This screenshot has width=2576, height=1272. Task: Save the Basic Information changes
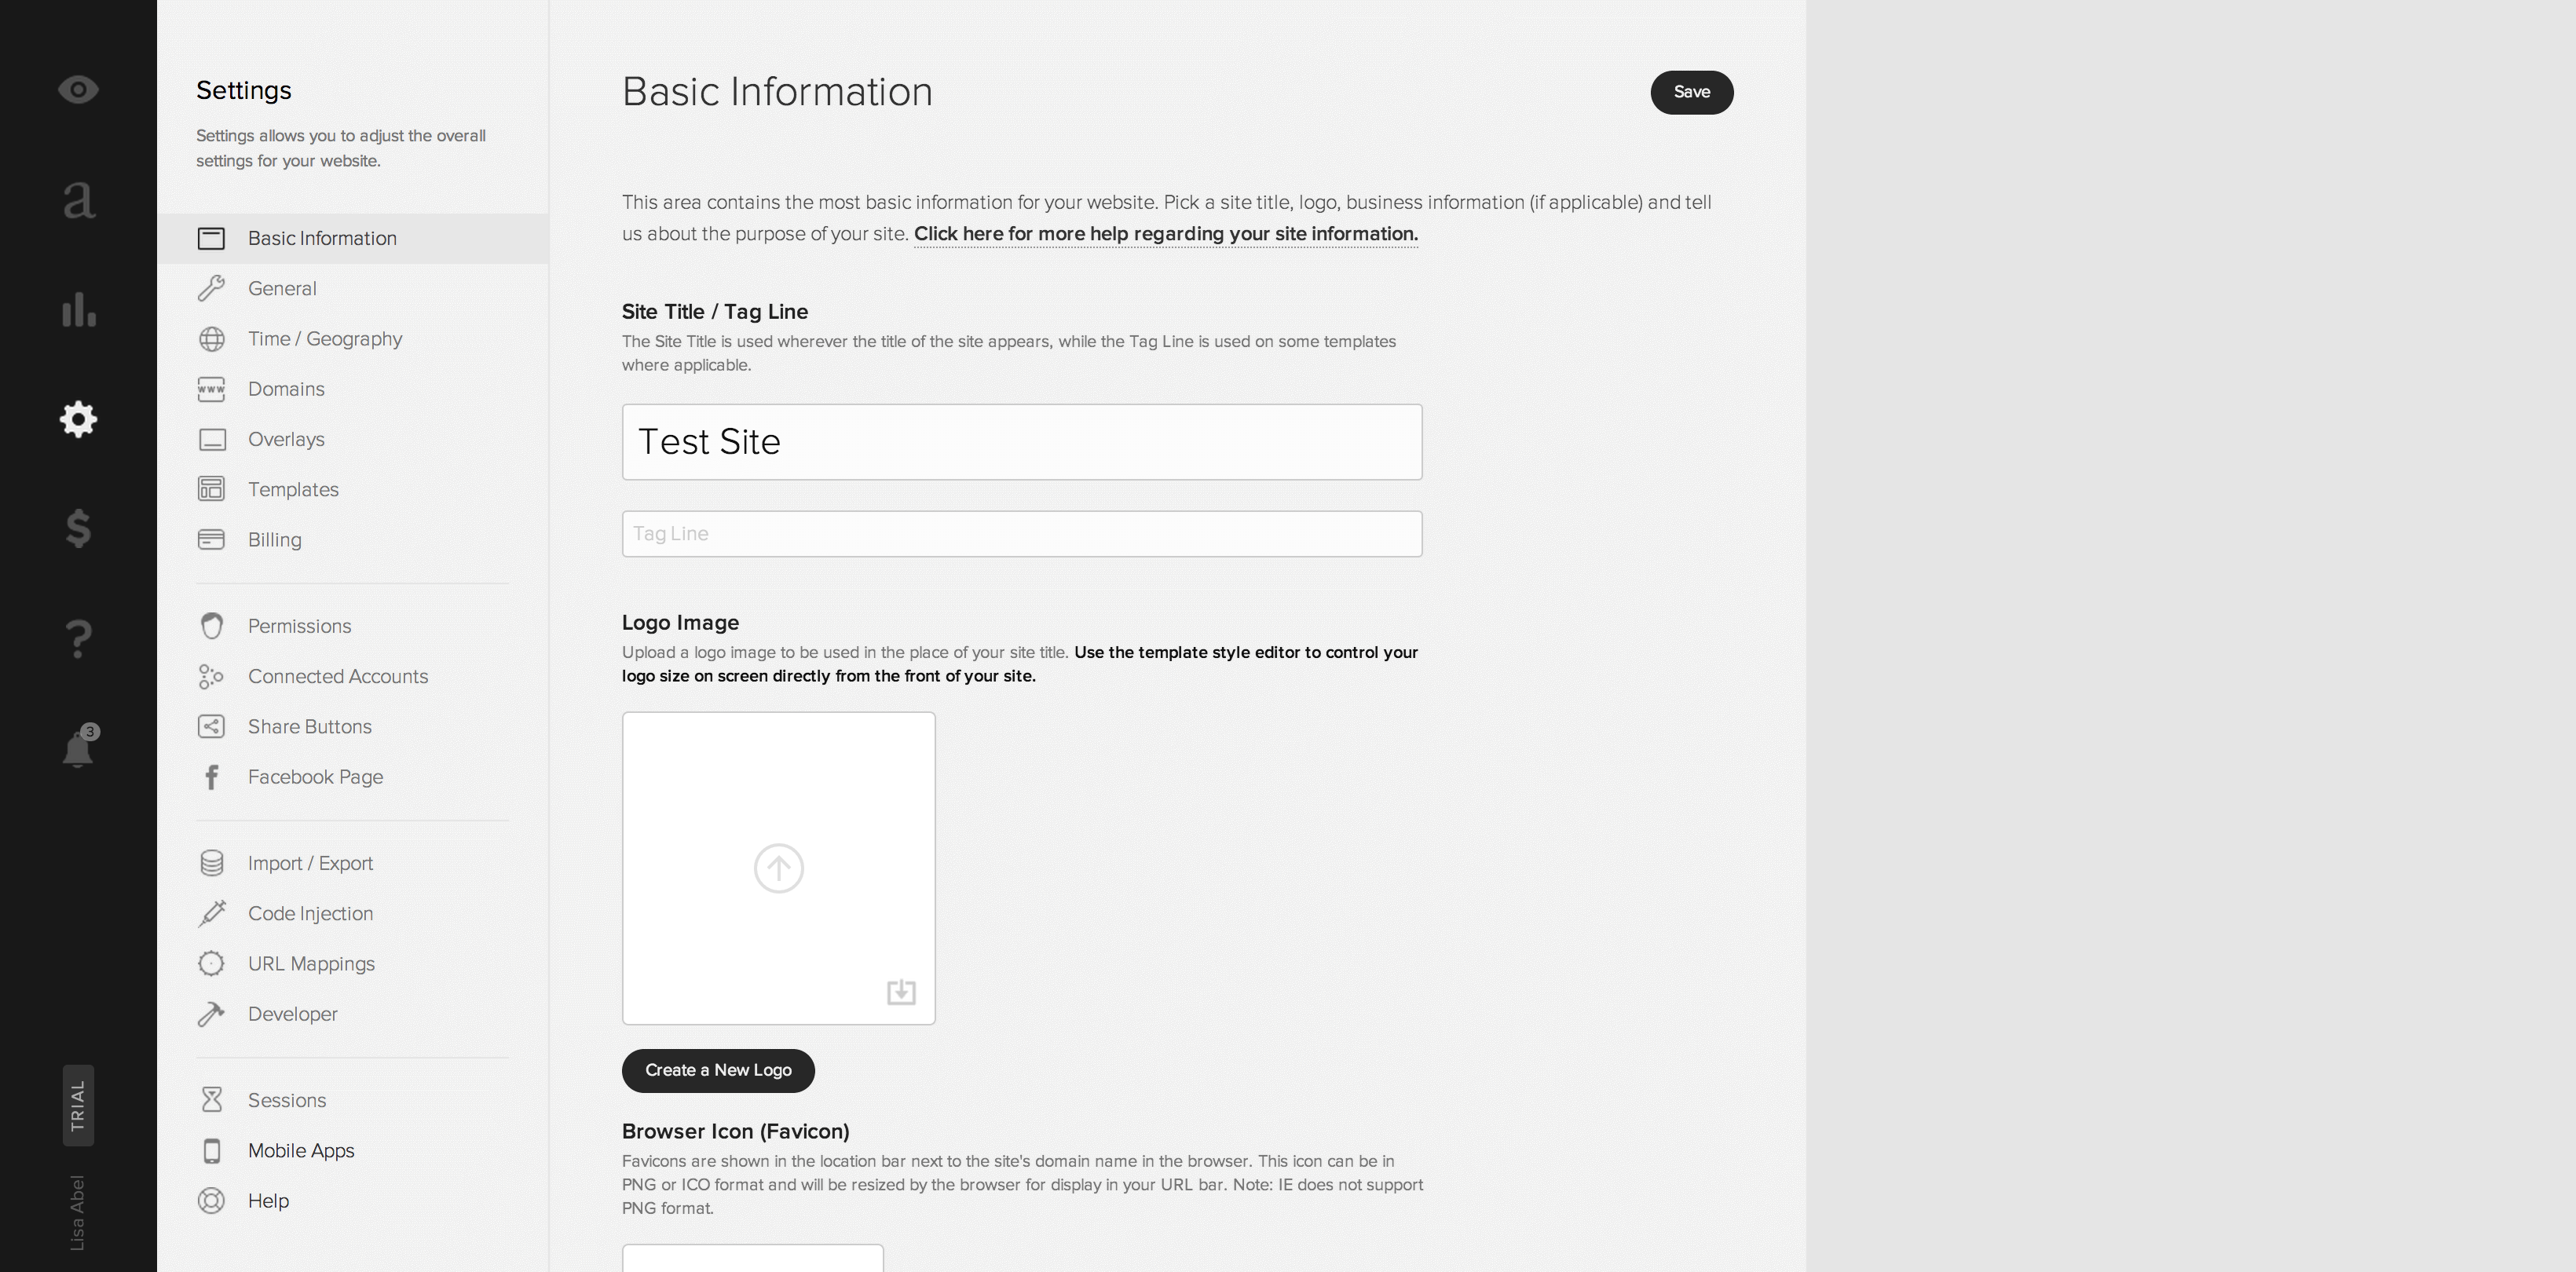click(1691, 92)
